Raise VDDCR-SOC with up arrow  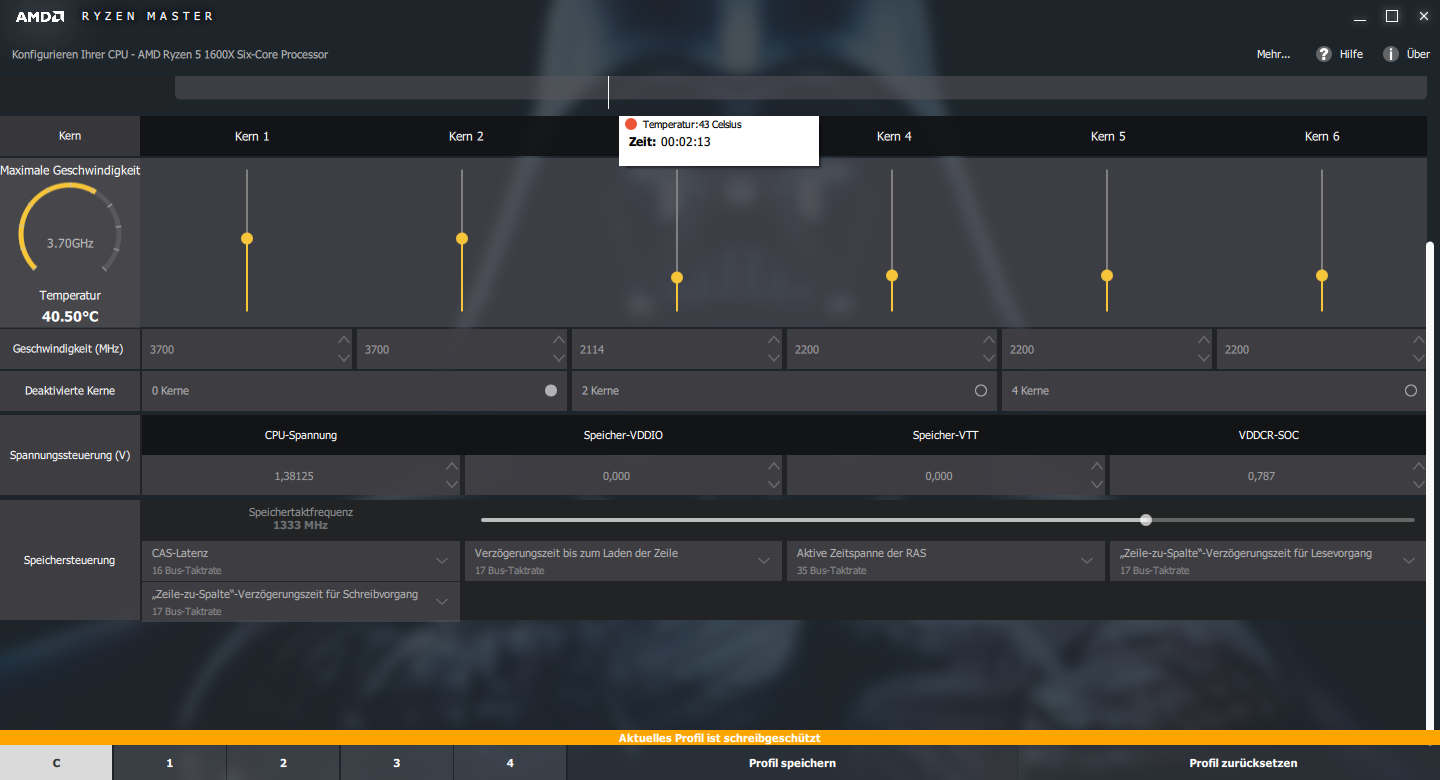[1417, 467]
